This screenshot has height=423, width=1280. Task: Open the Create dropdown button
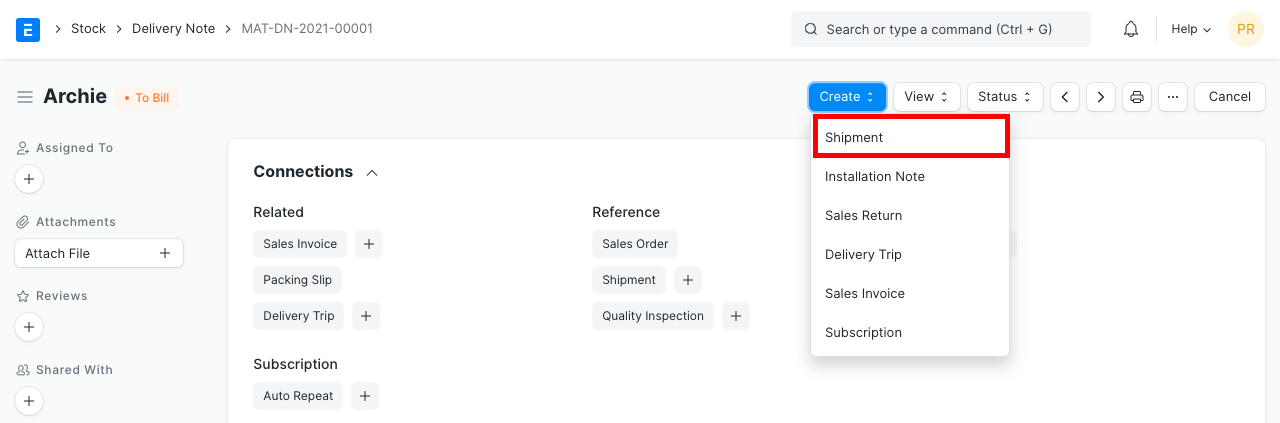tap(847, 97)
